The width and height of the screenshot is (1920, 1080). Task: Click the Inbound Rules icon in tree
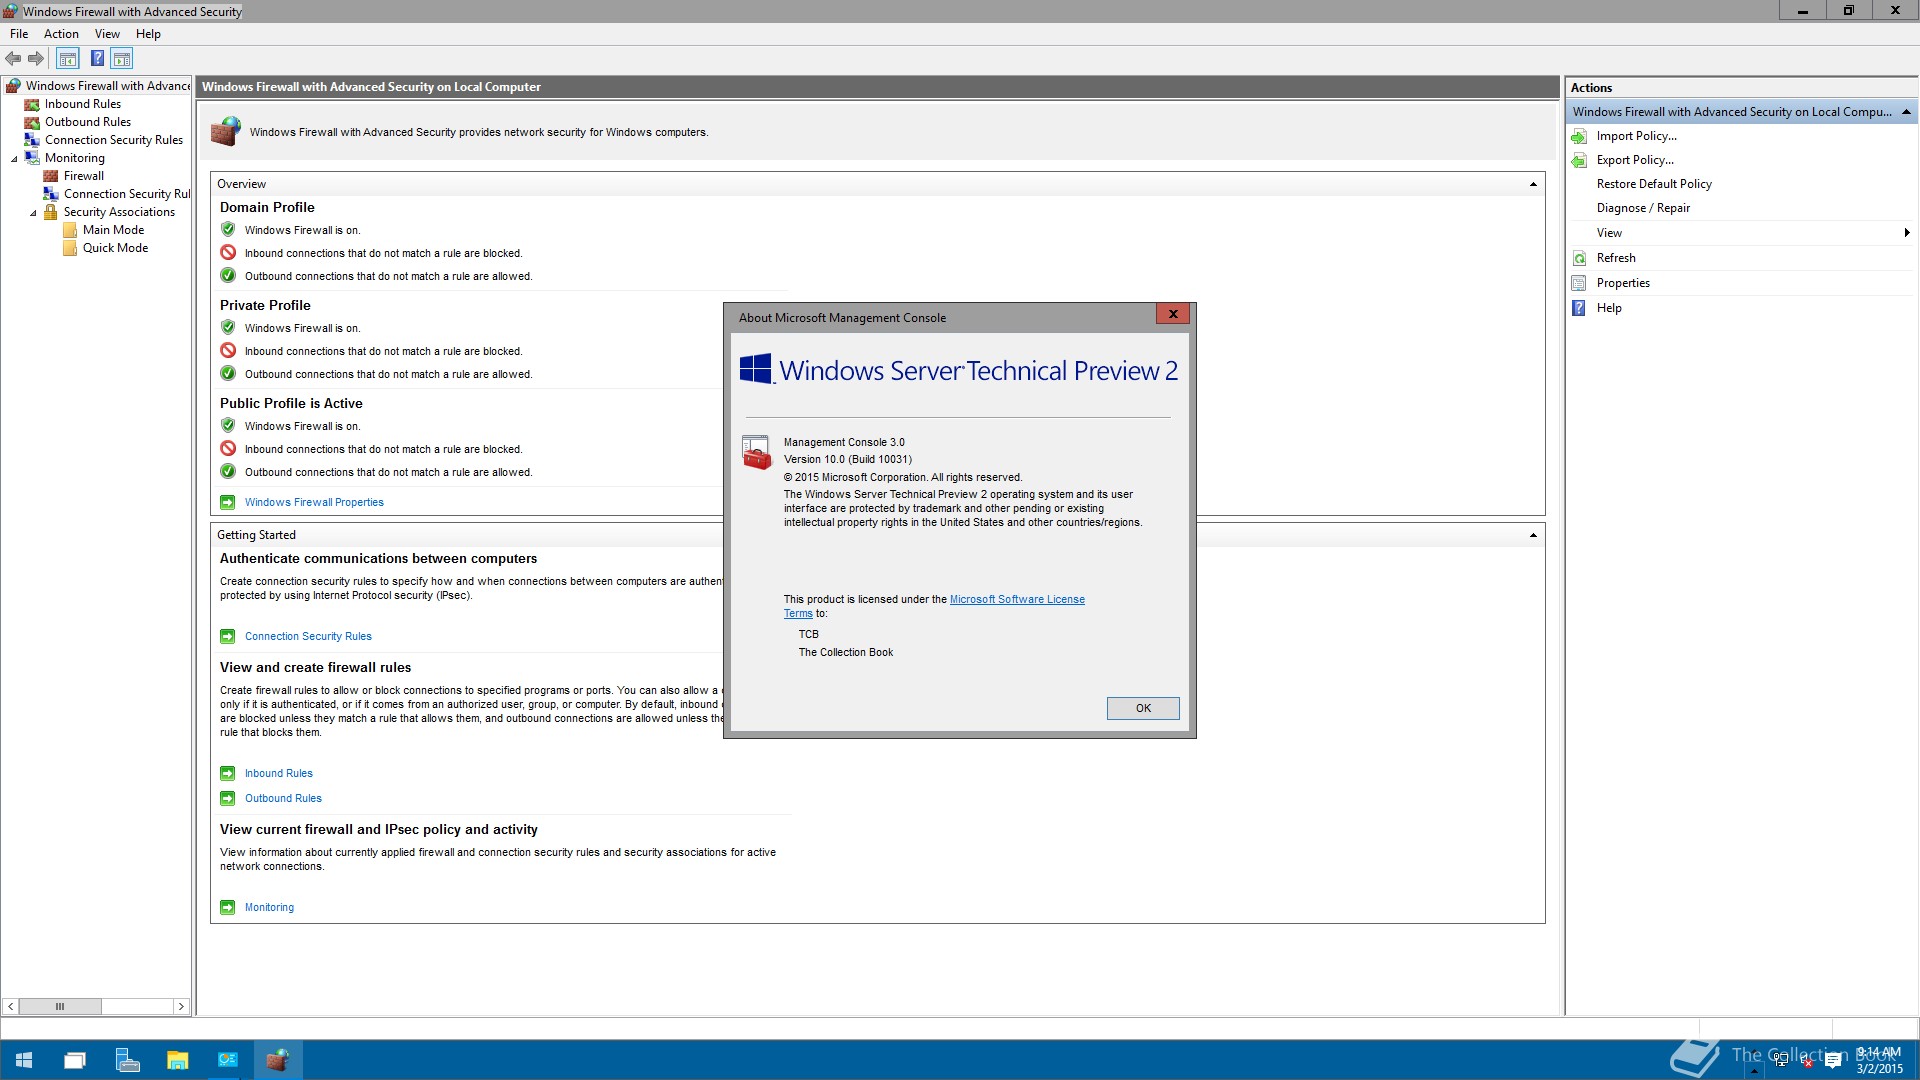point(32,104)
